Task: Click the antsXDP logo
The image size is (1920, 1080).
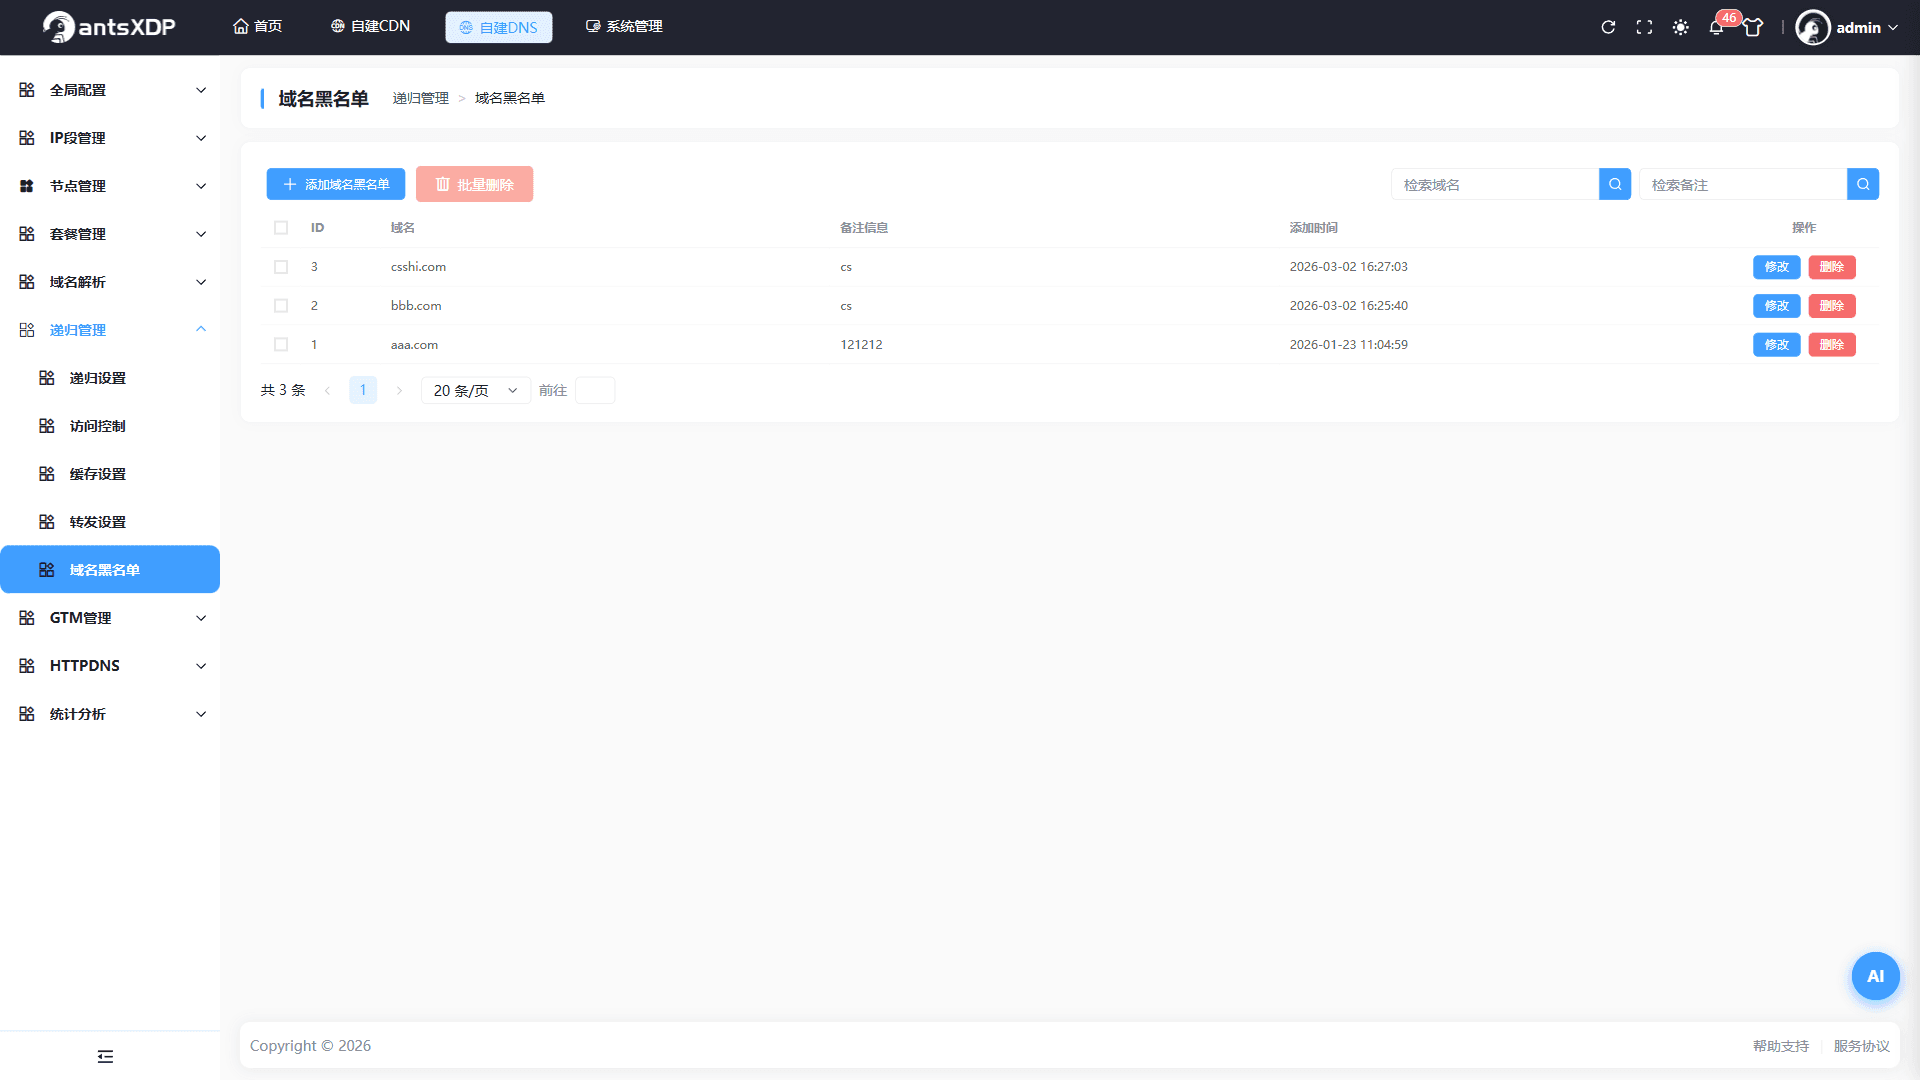Action: coord(109,27)
